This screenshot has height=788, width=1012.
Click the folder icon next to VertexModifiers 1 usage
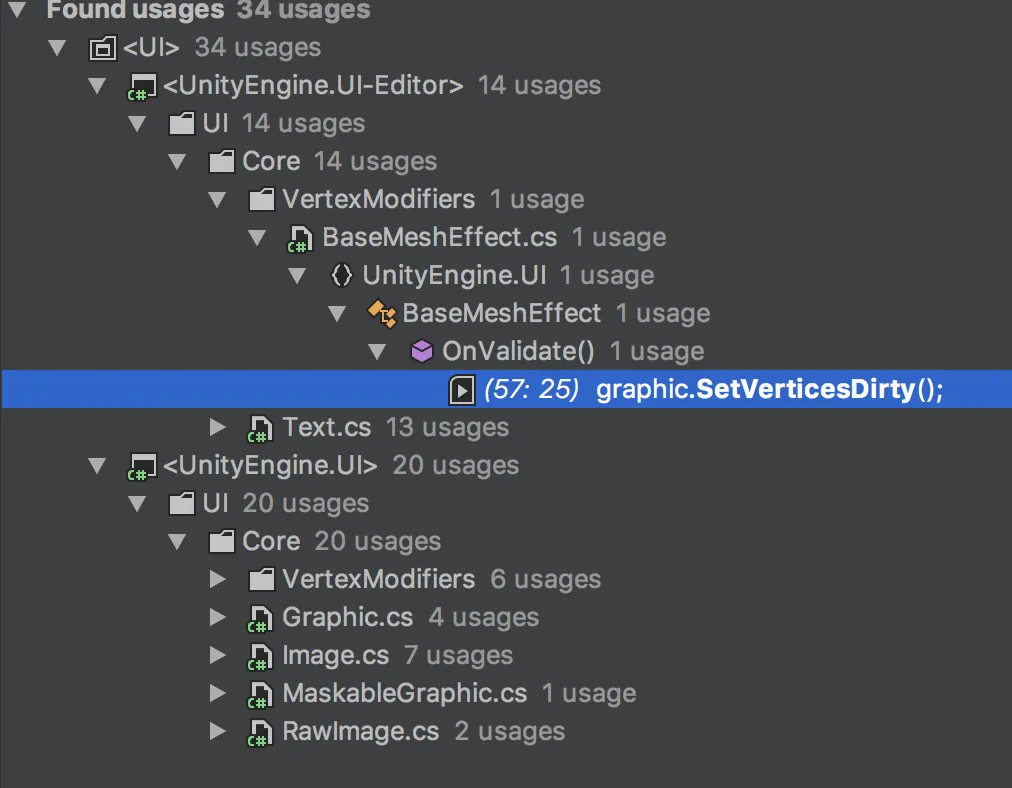coord(261,199)
